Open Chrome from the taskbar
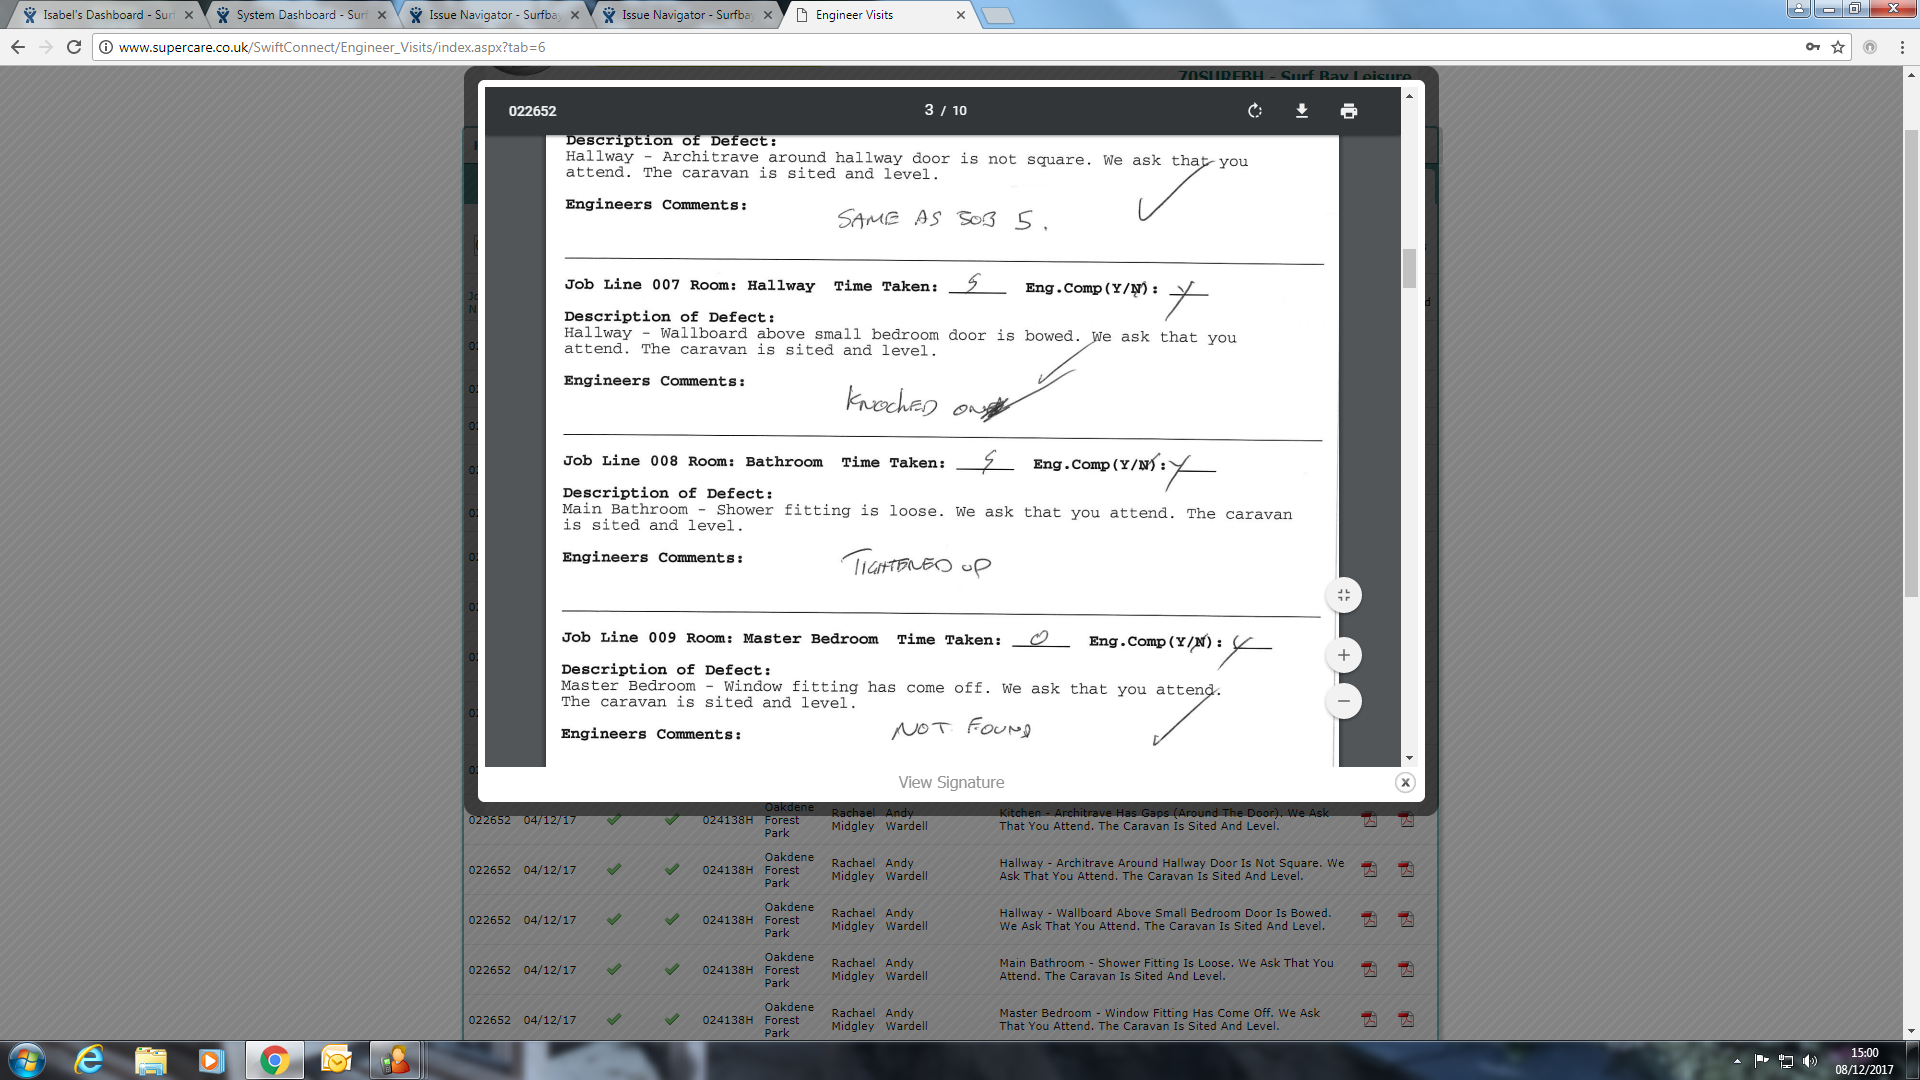Screen dimensions: 1920x1080 (274, 1060)
